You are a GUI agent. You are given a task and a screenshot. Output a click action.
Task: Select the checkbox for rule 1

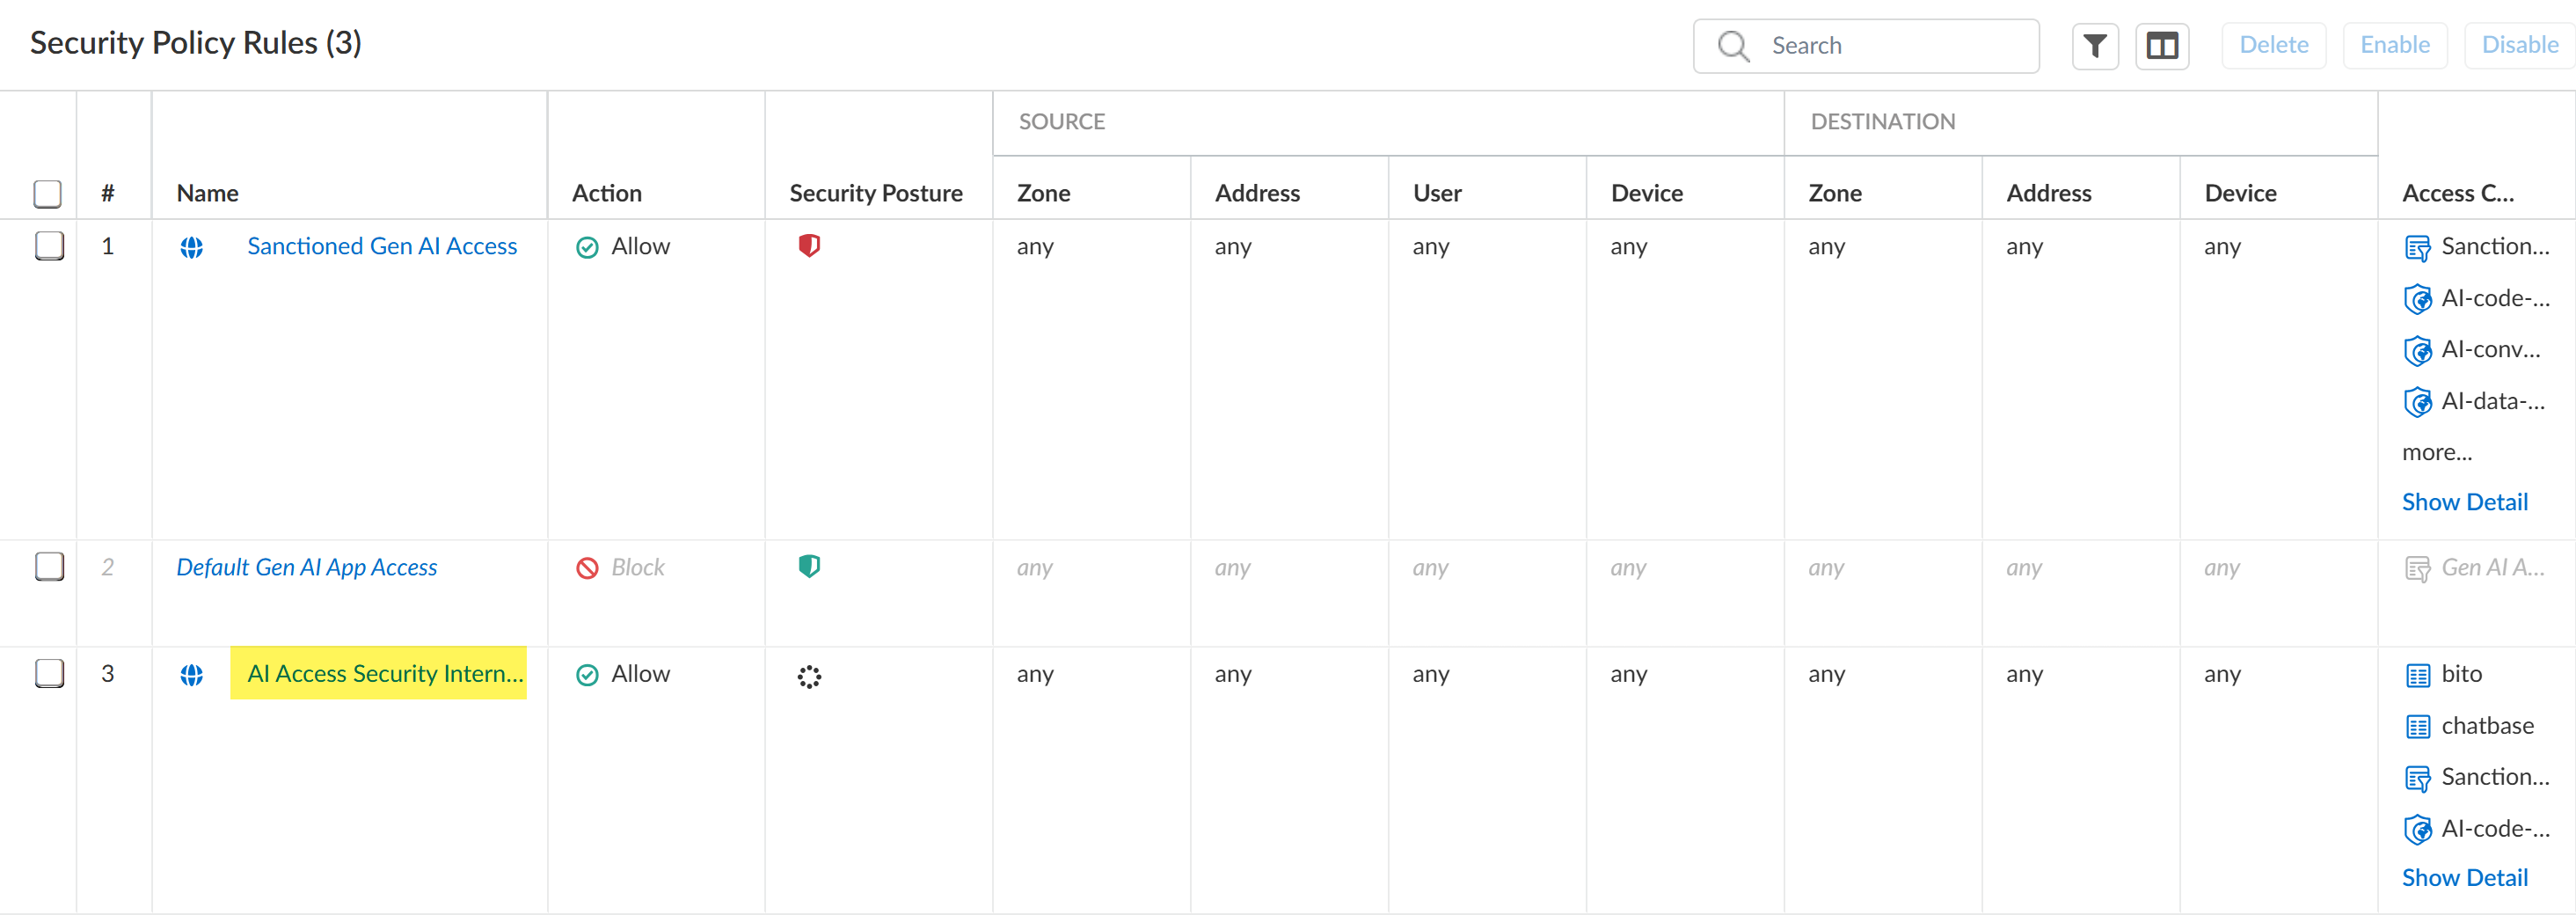(49, 246)
